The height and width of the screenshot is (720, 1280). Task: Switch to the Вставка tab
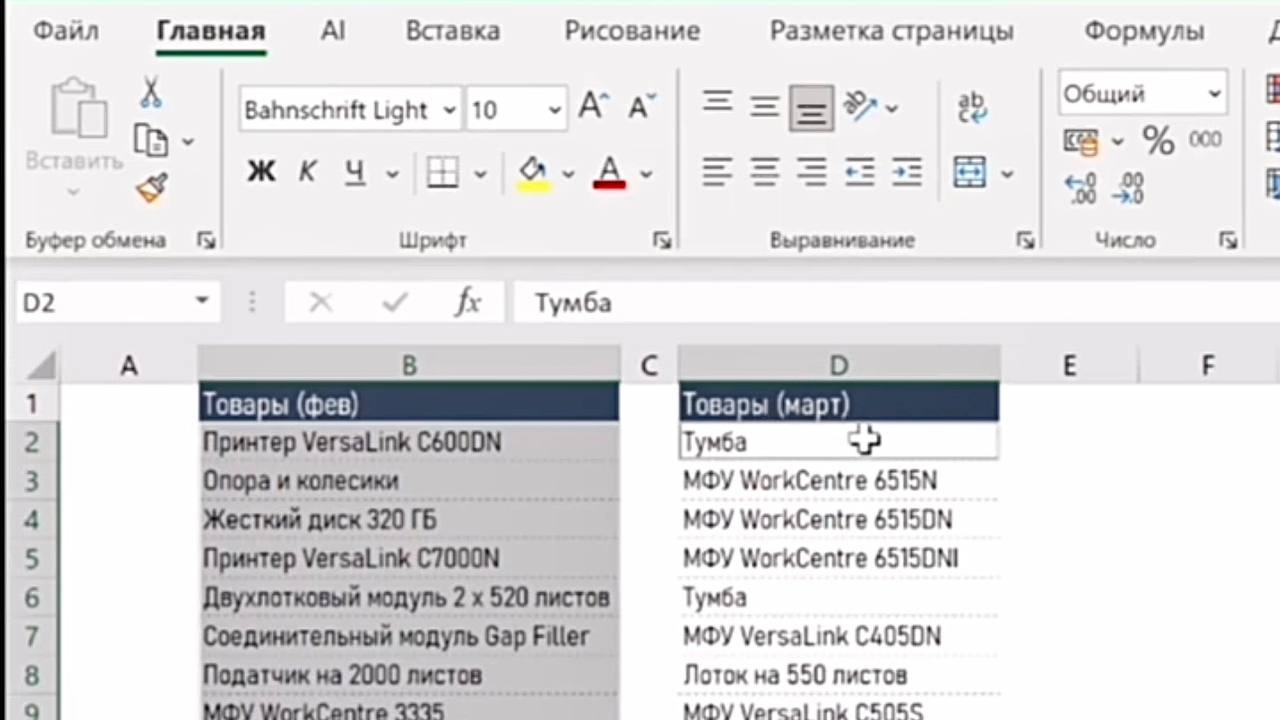452,31
